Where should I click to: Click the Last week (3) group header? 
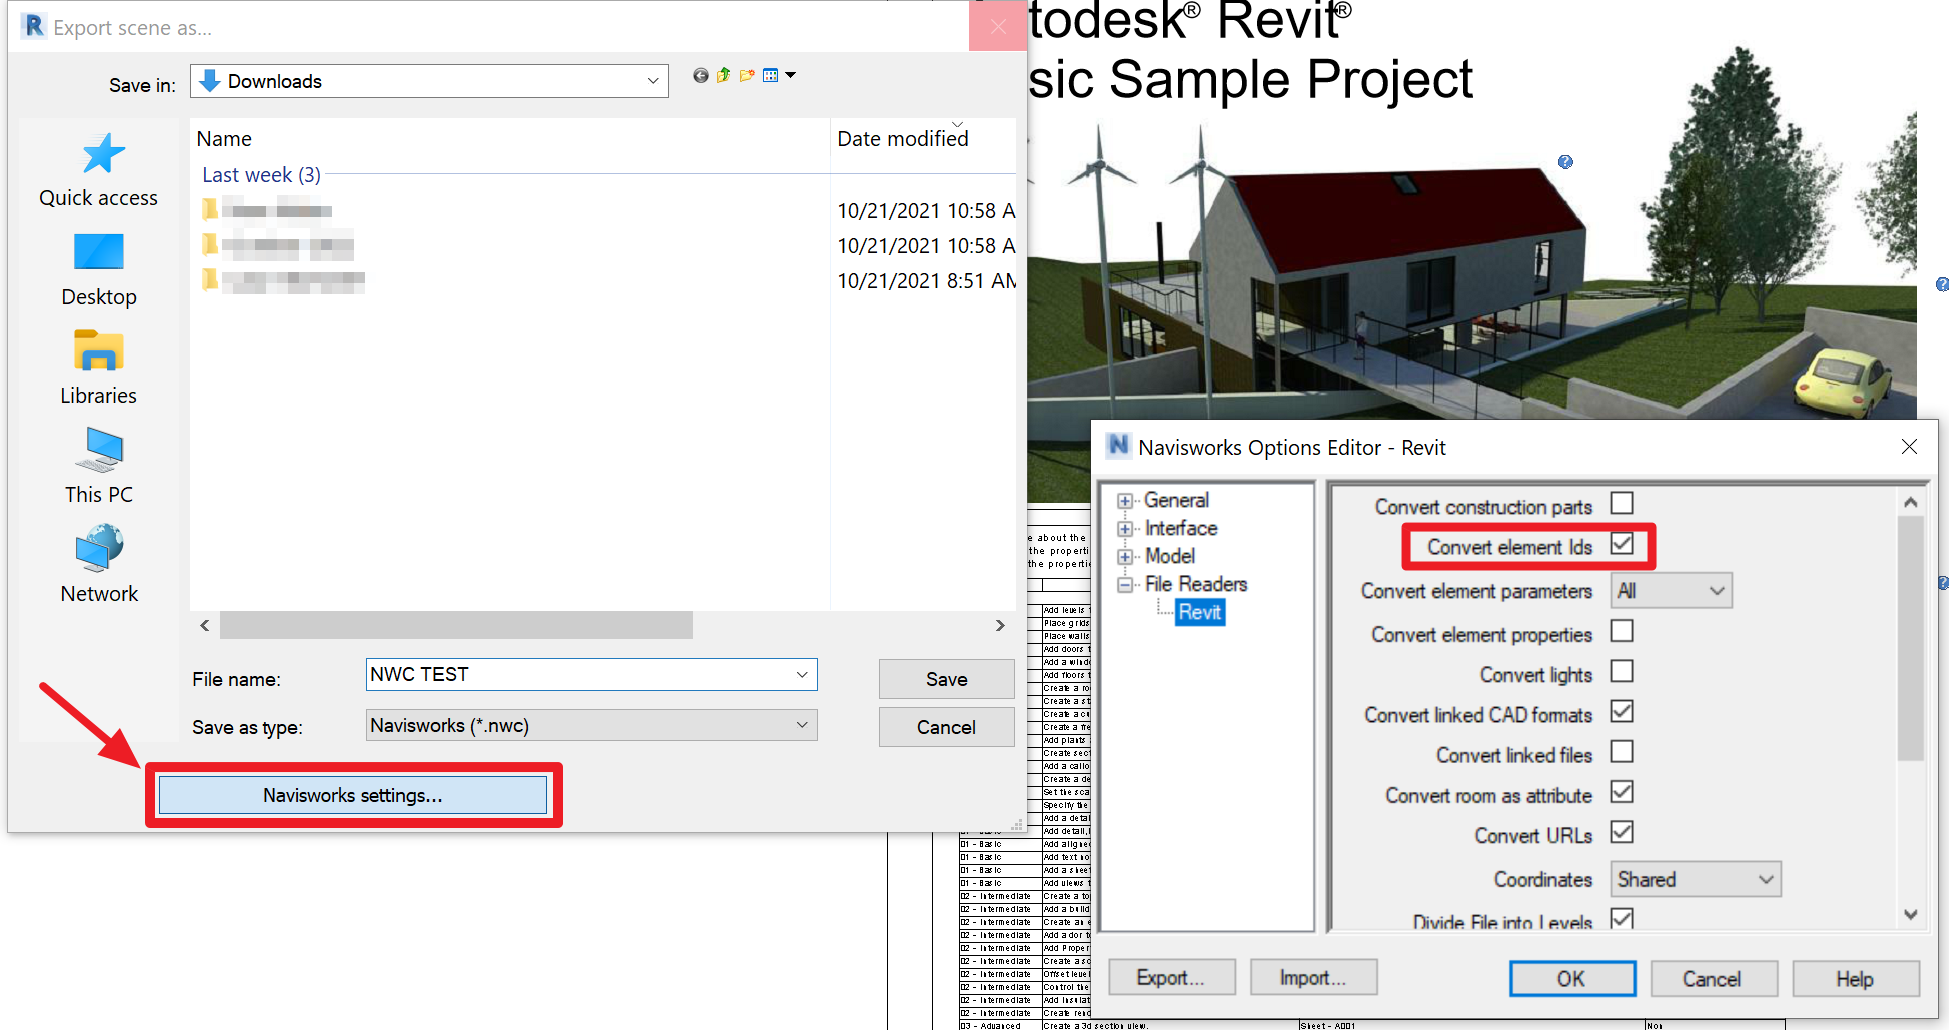[261, 175]
